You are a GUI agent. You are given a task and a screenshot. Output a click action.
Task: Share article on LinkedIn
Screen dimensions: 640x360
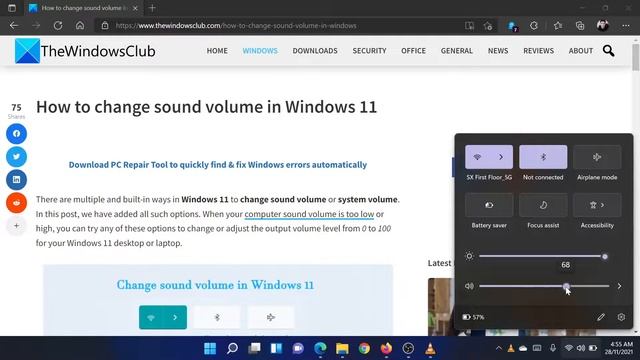[16, 180]
